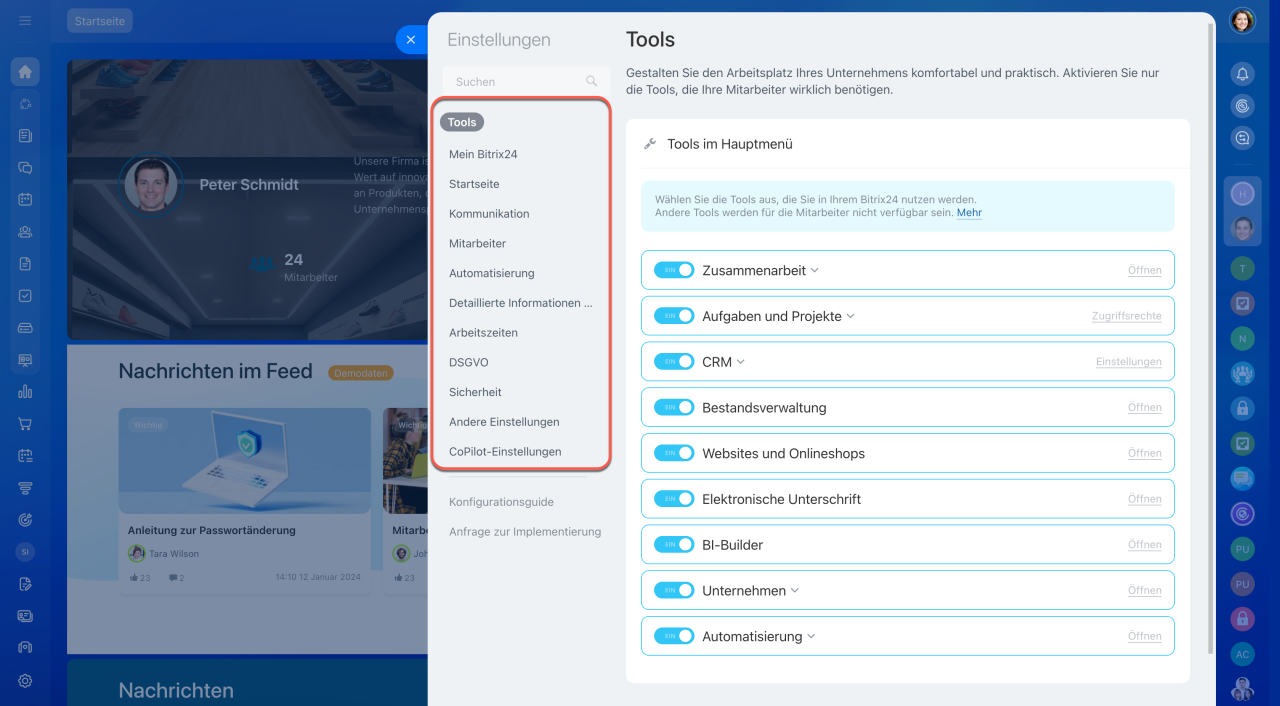Open CoPilot-Einstellungen section

click(x=505, y=452)
